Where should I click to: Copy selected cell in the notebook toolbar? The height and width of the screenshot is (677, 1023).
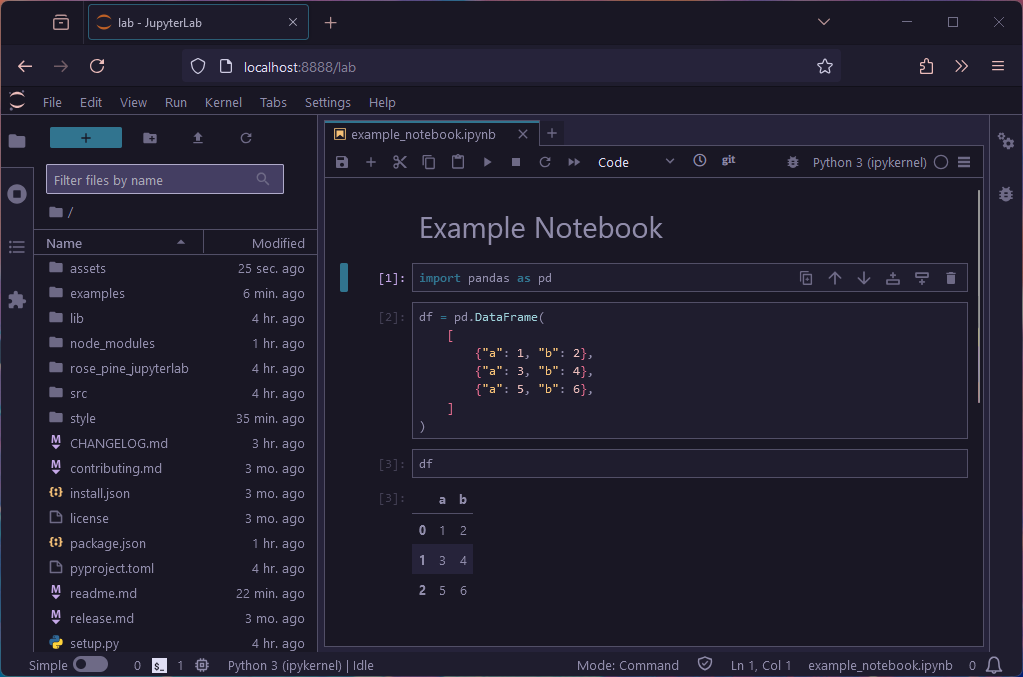click(x=429, y=162)
